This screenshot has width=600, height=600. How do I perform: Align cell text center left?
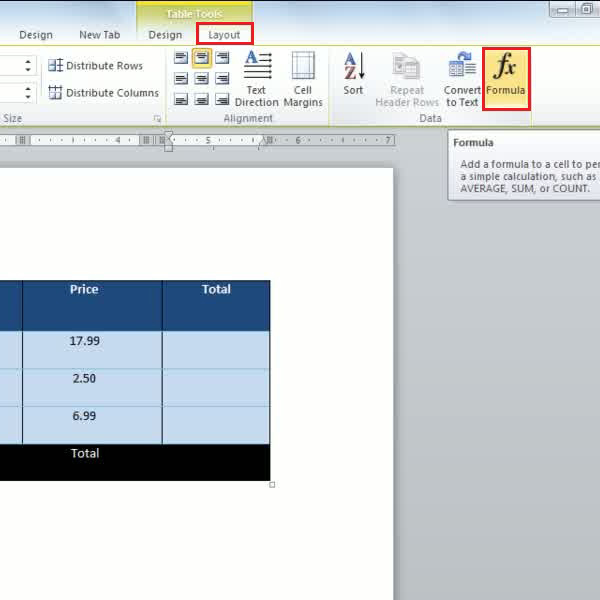pyautogui.click(x=181, y=79)
